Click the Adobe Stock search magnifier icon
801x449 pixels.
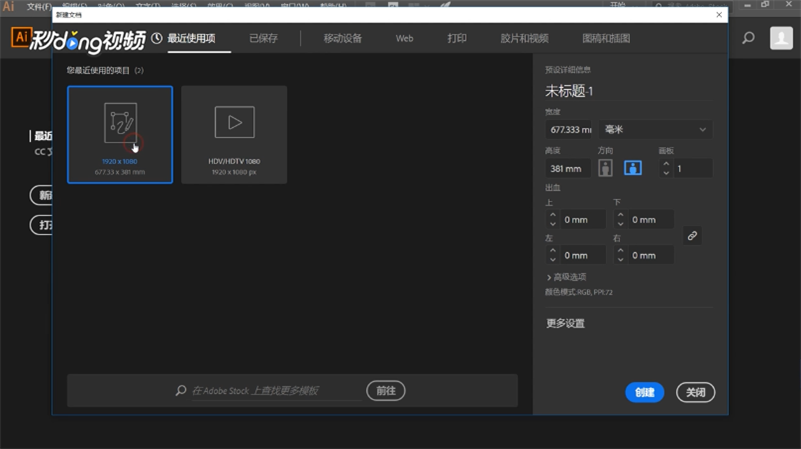[181, 390]
